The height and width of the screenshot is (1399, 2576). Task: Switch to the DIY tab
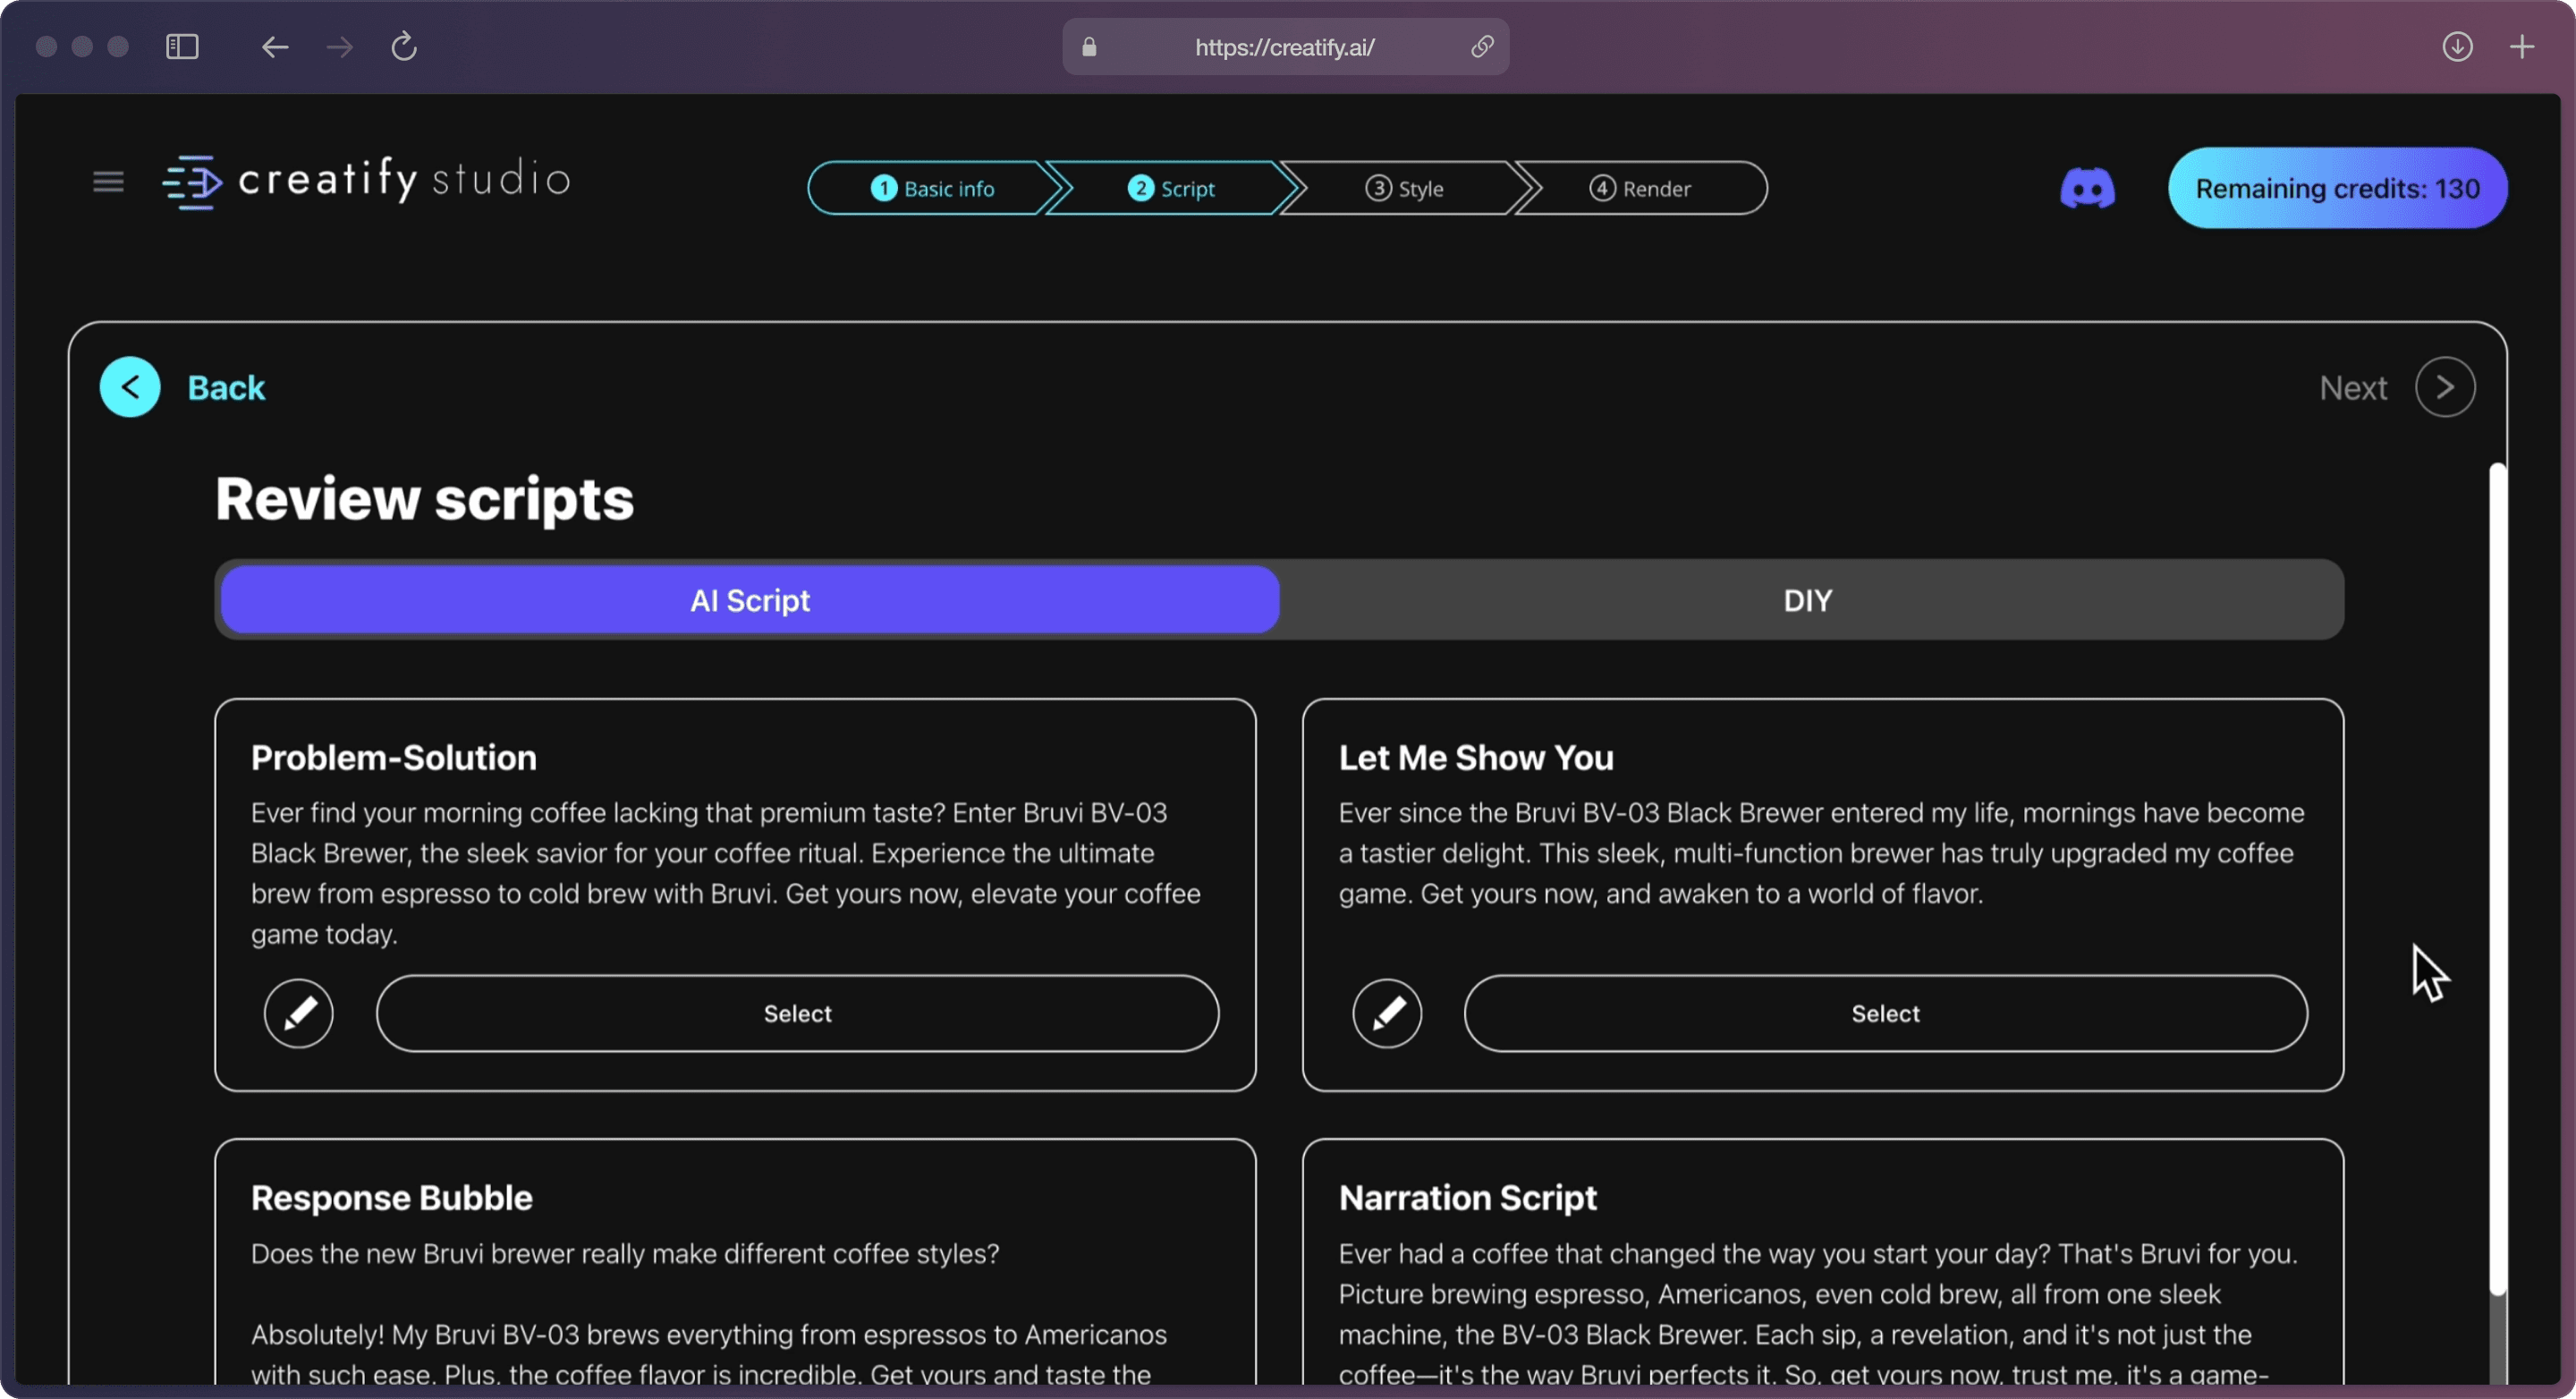click(x=1806, y=599)
